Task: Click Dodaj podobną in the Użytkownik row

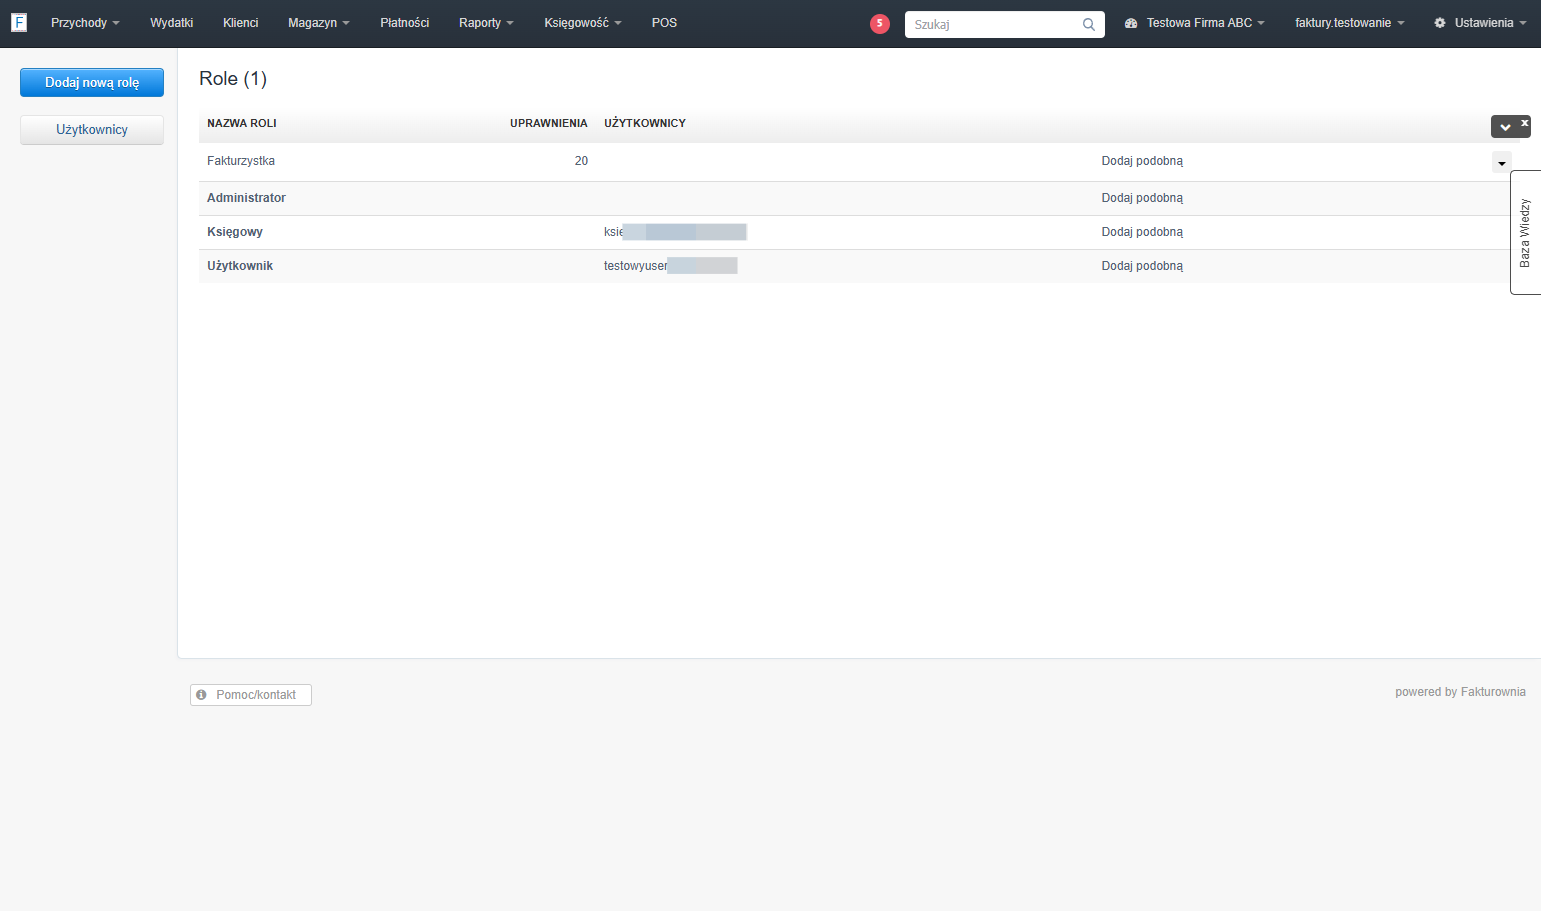Action: [1142, 266]
